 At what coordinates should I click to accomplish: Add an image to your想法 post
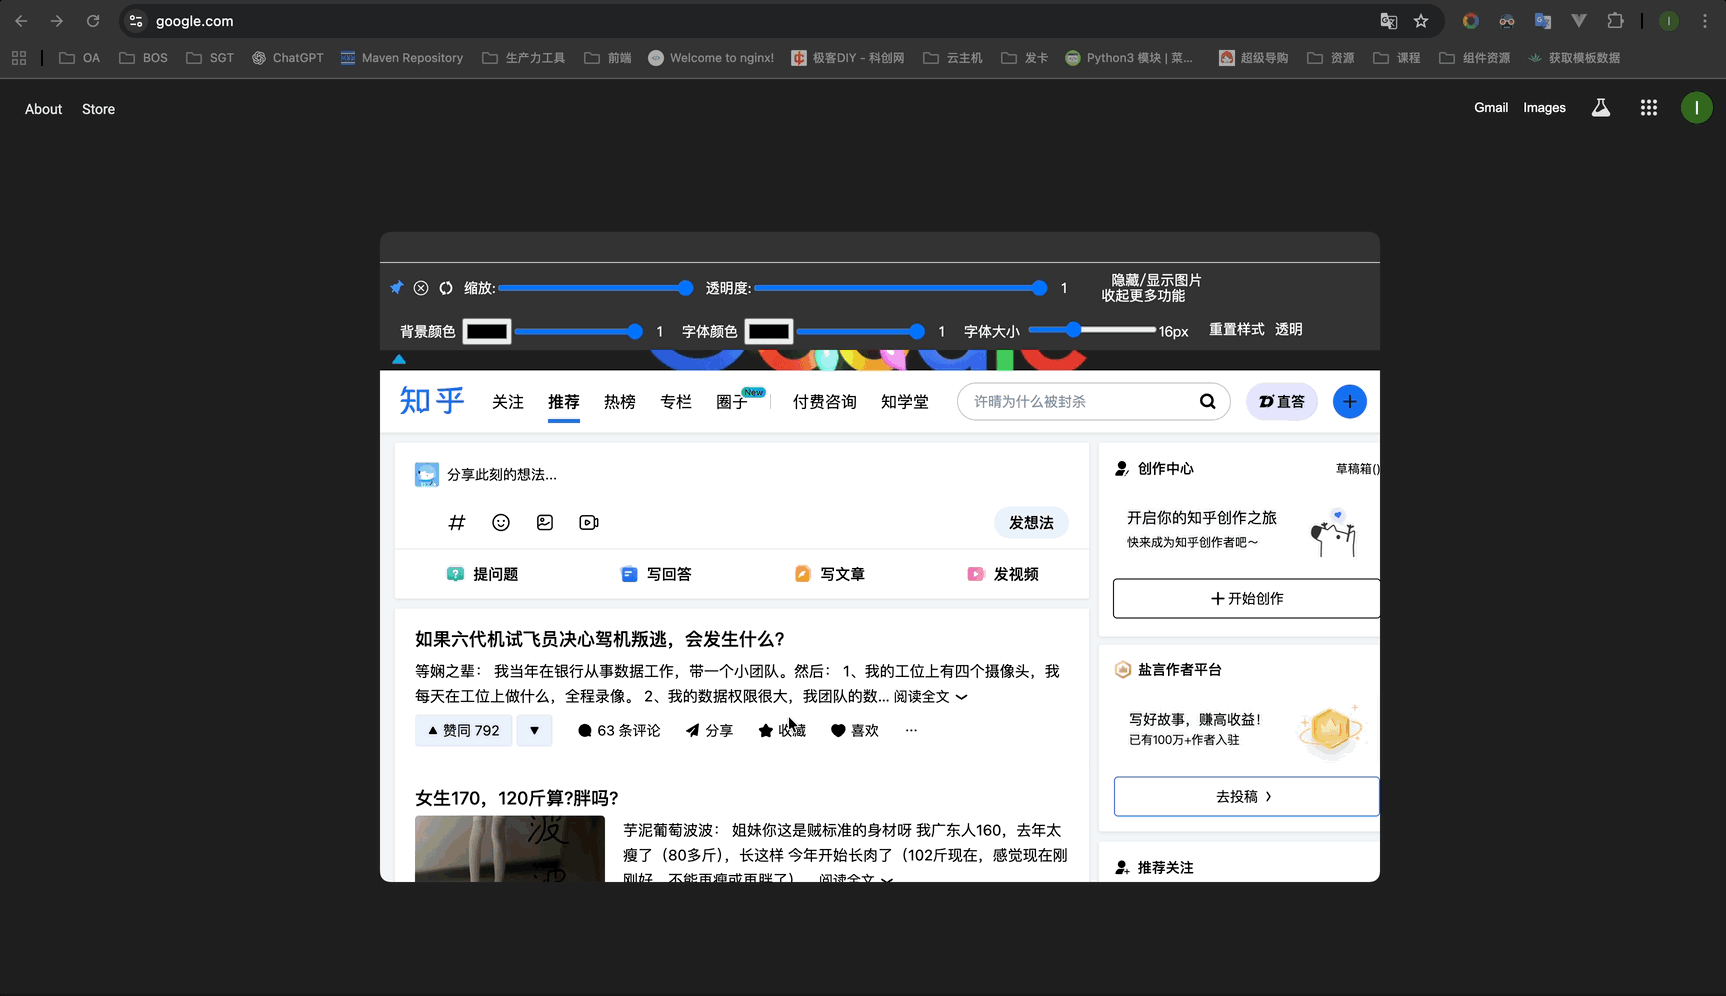coord(545,522)
